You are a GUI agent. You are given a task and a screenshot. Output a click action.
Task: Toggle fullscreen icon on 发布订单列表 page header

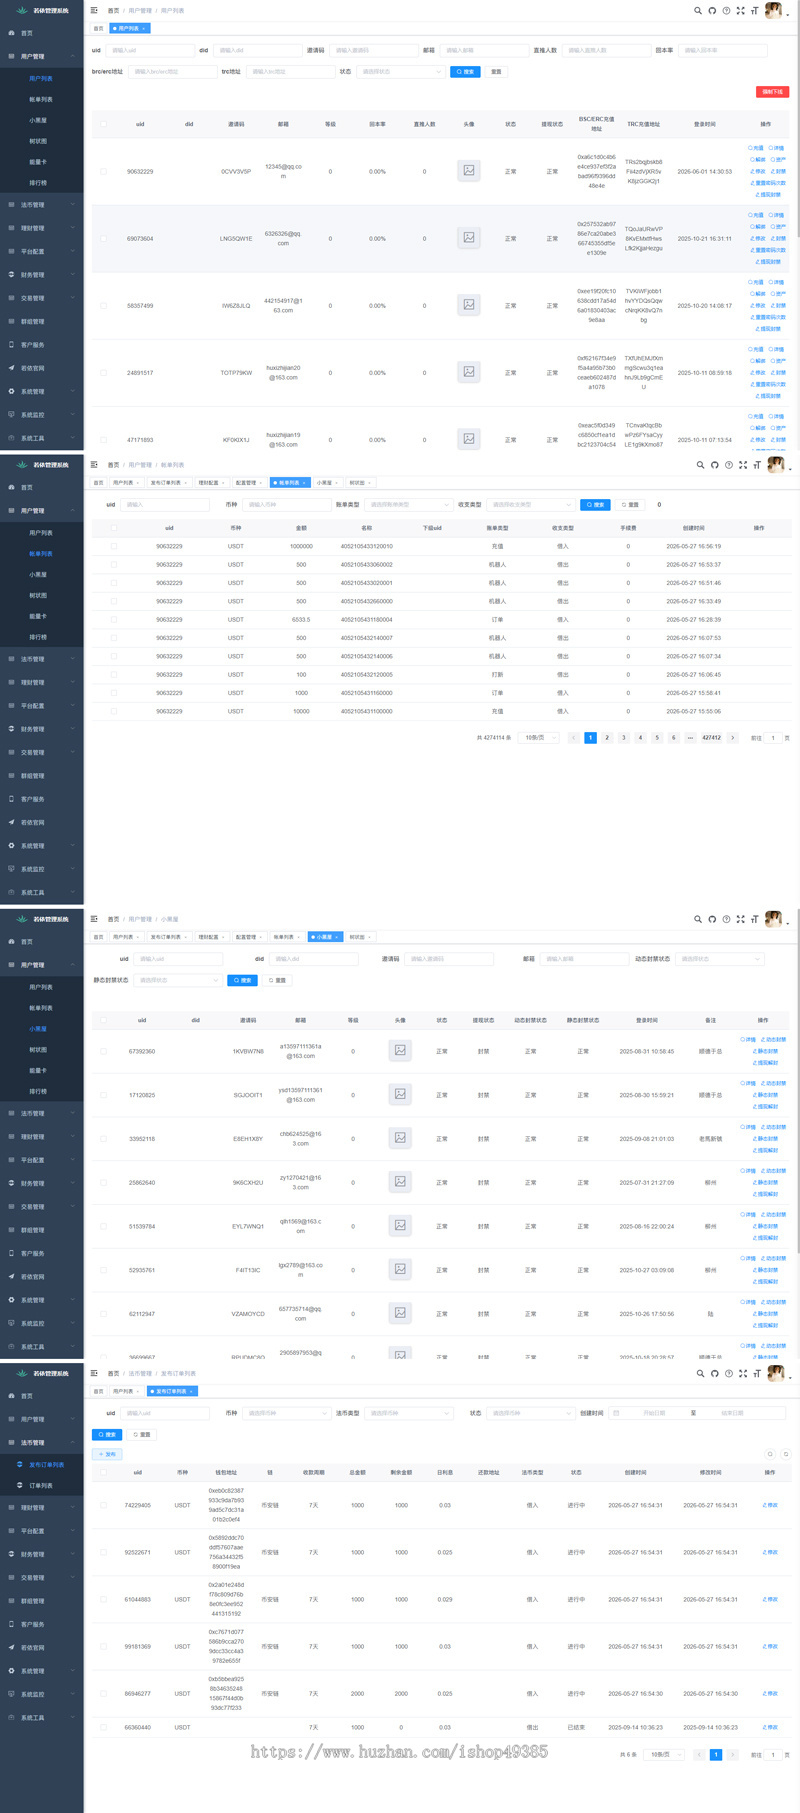pos(741,1373)
